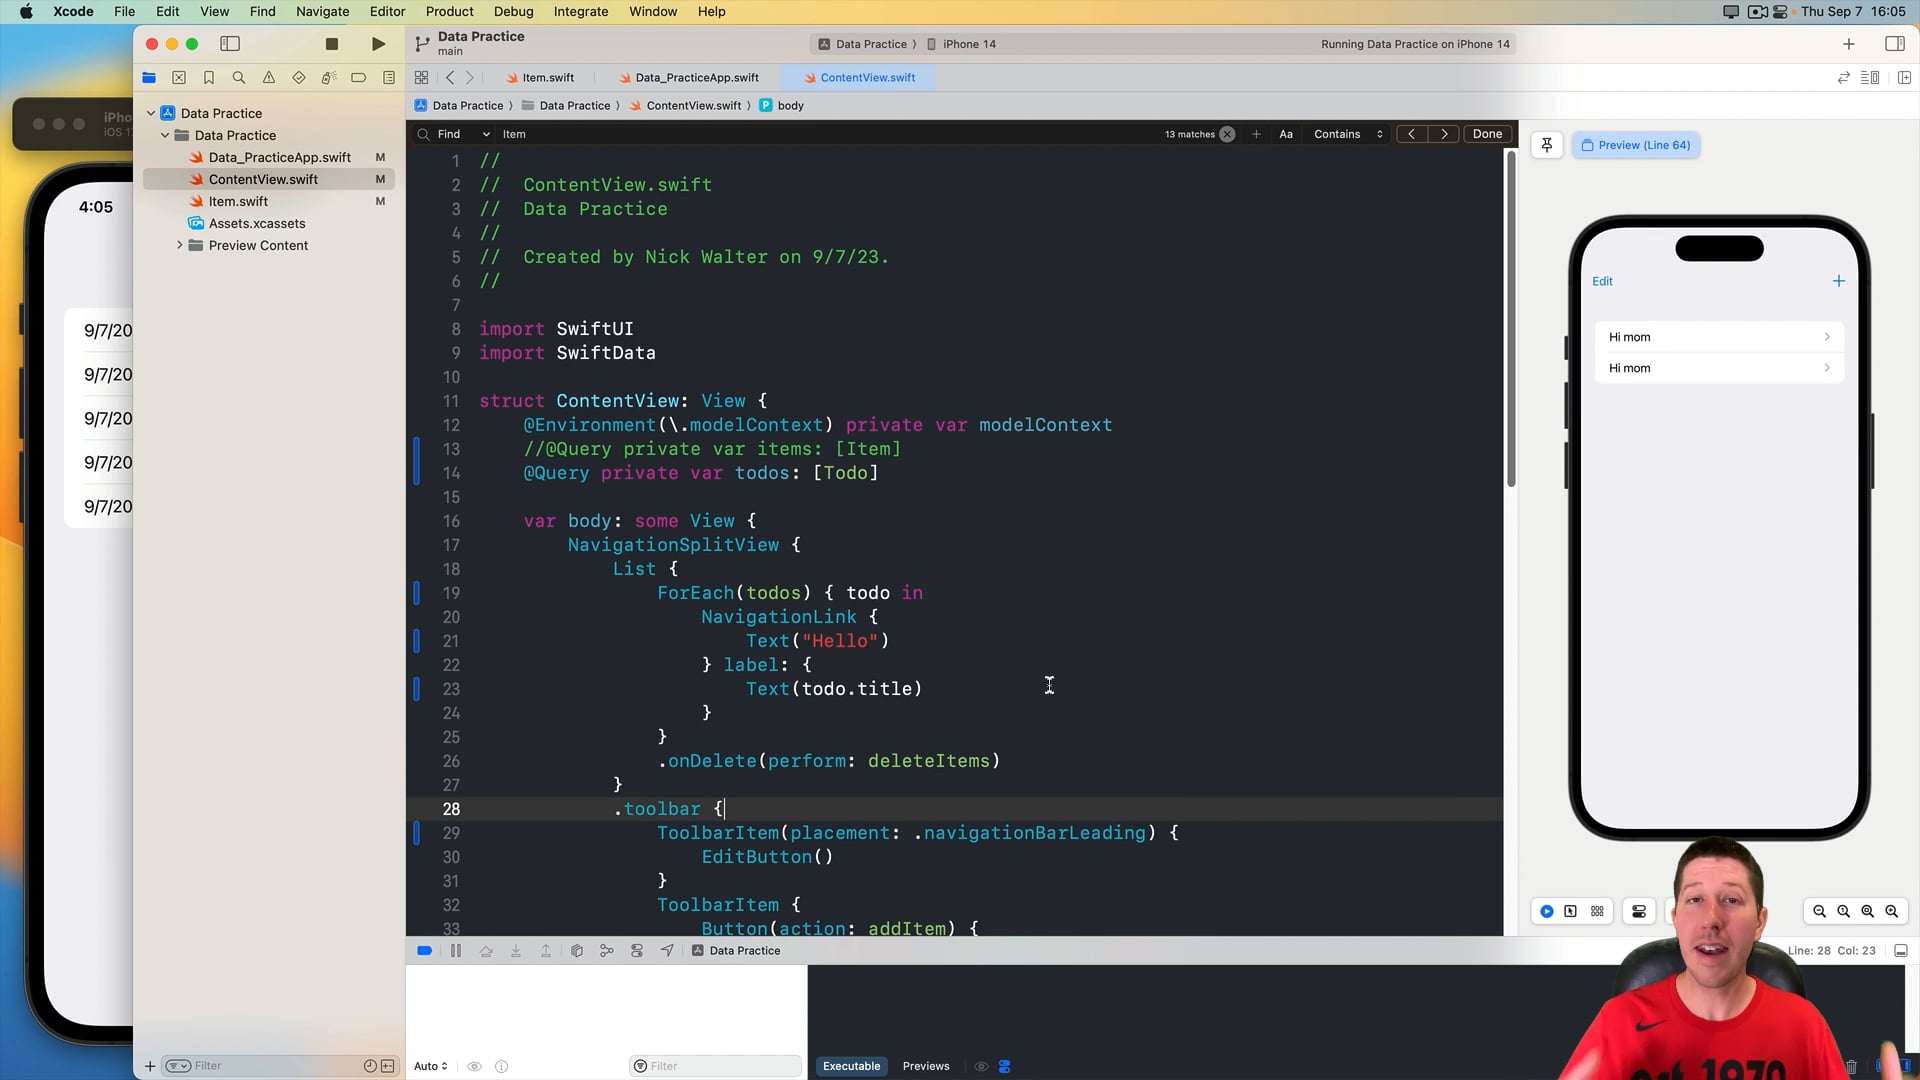The width and height of the screenshot is (1920, 1080).
Task: Jump to the previous find match
Action: (1411, 134)
